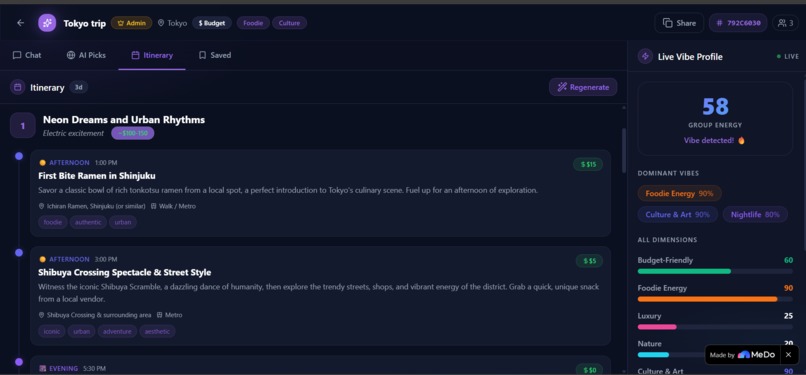Open the First Bite Ramen in Shinjuku card
Viewport: 806px width, 375px height.
click(320, 193)
